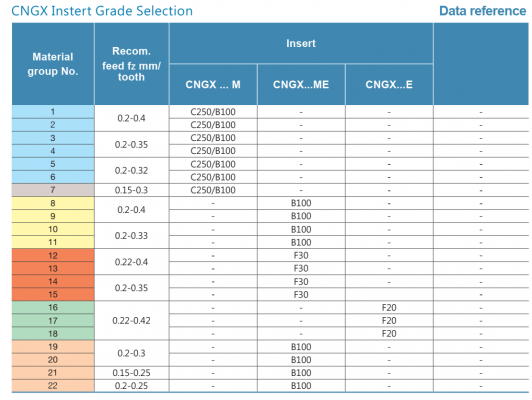Click C250/B100 grade in group 7 row
Viewport: 532px width, 400px height.
coord(213,190)
